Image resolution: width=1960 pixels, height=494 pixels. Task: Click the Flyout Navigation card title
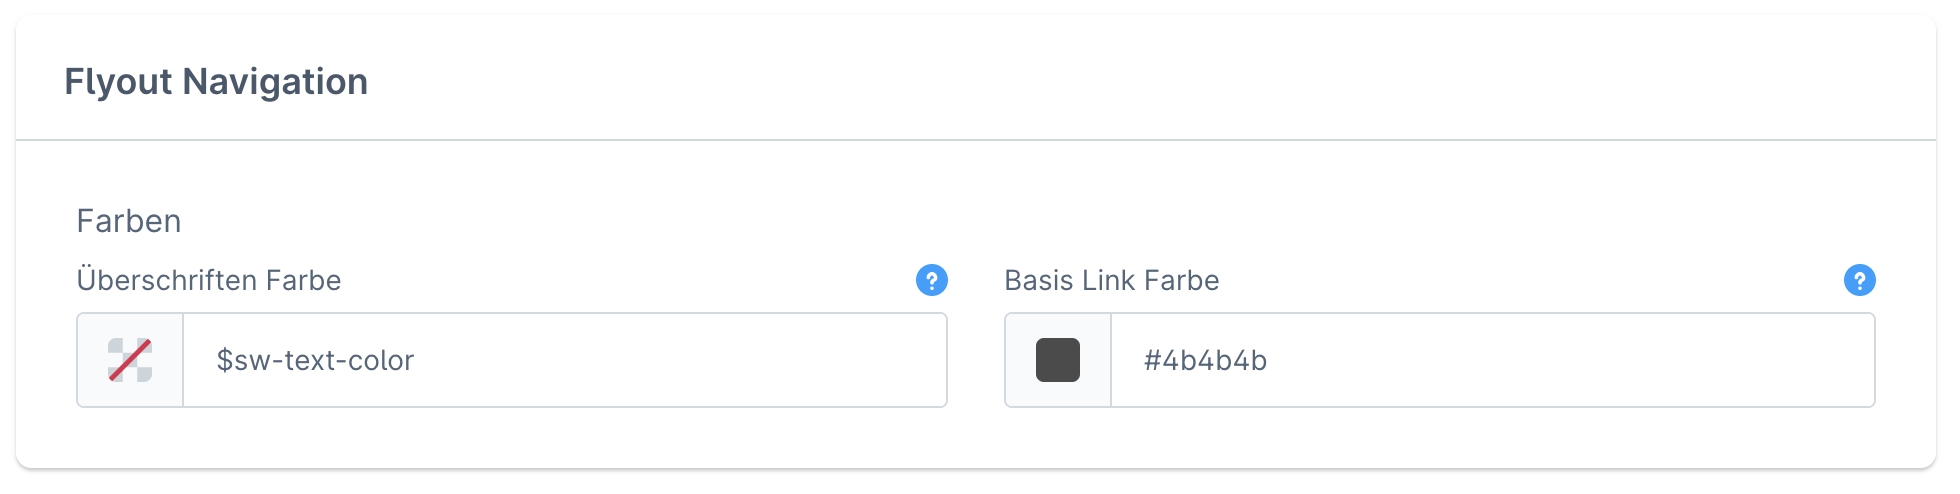(216, 81)
